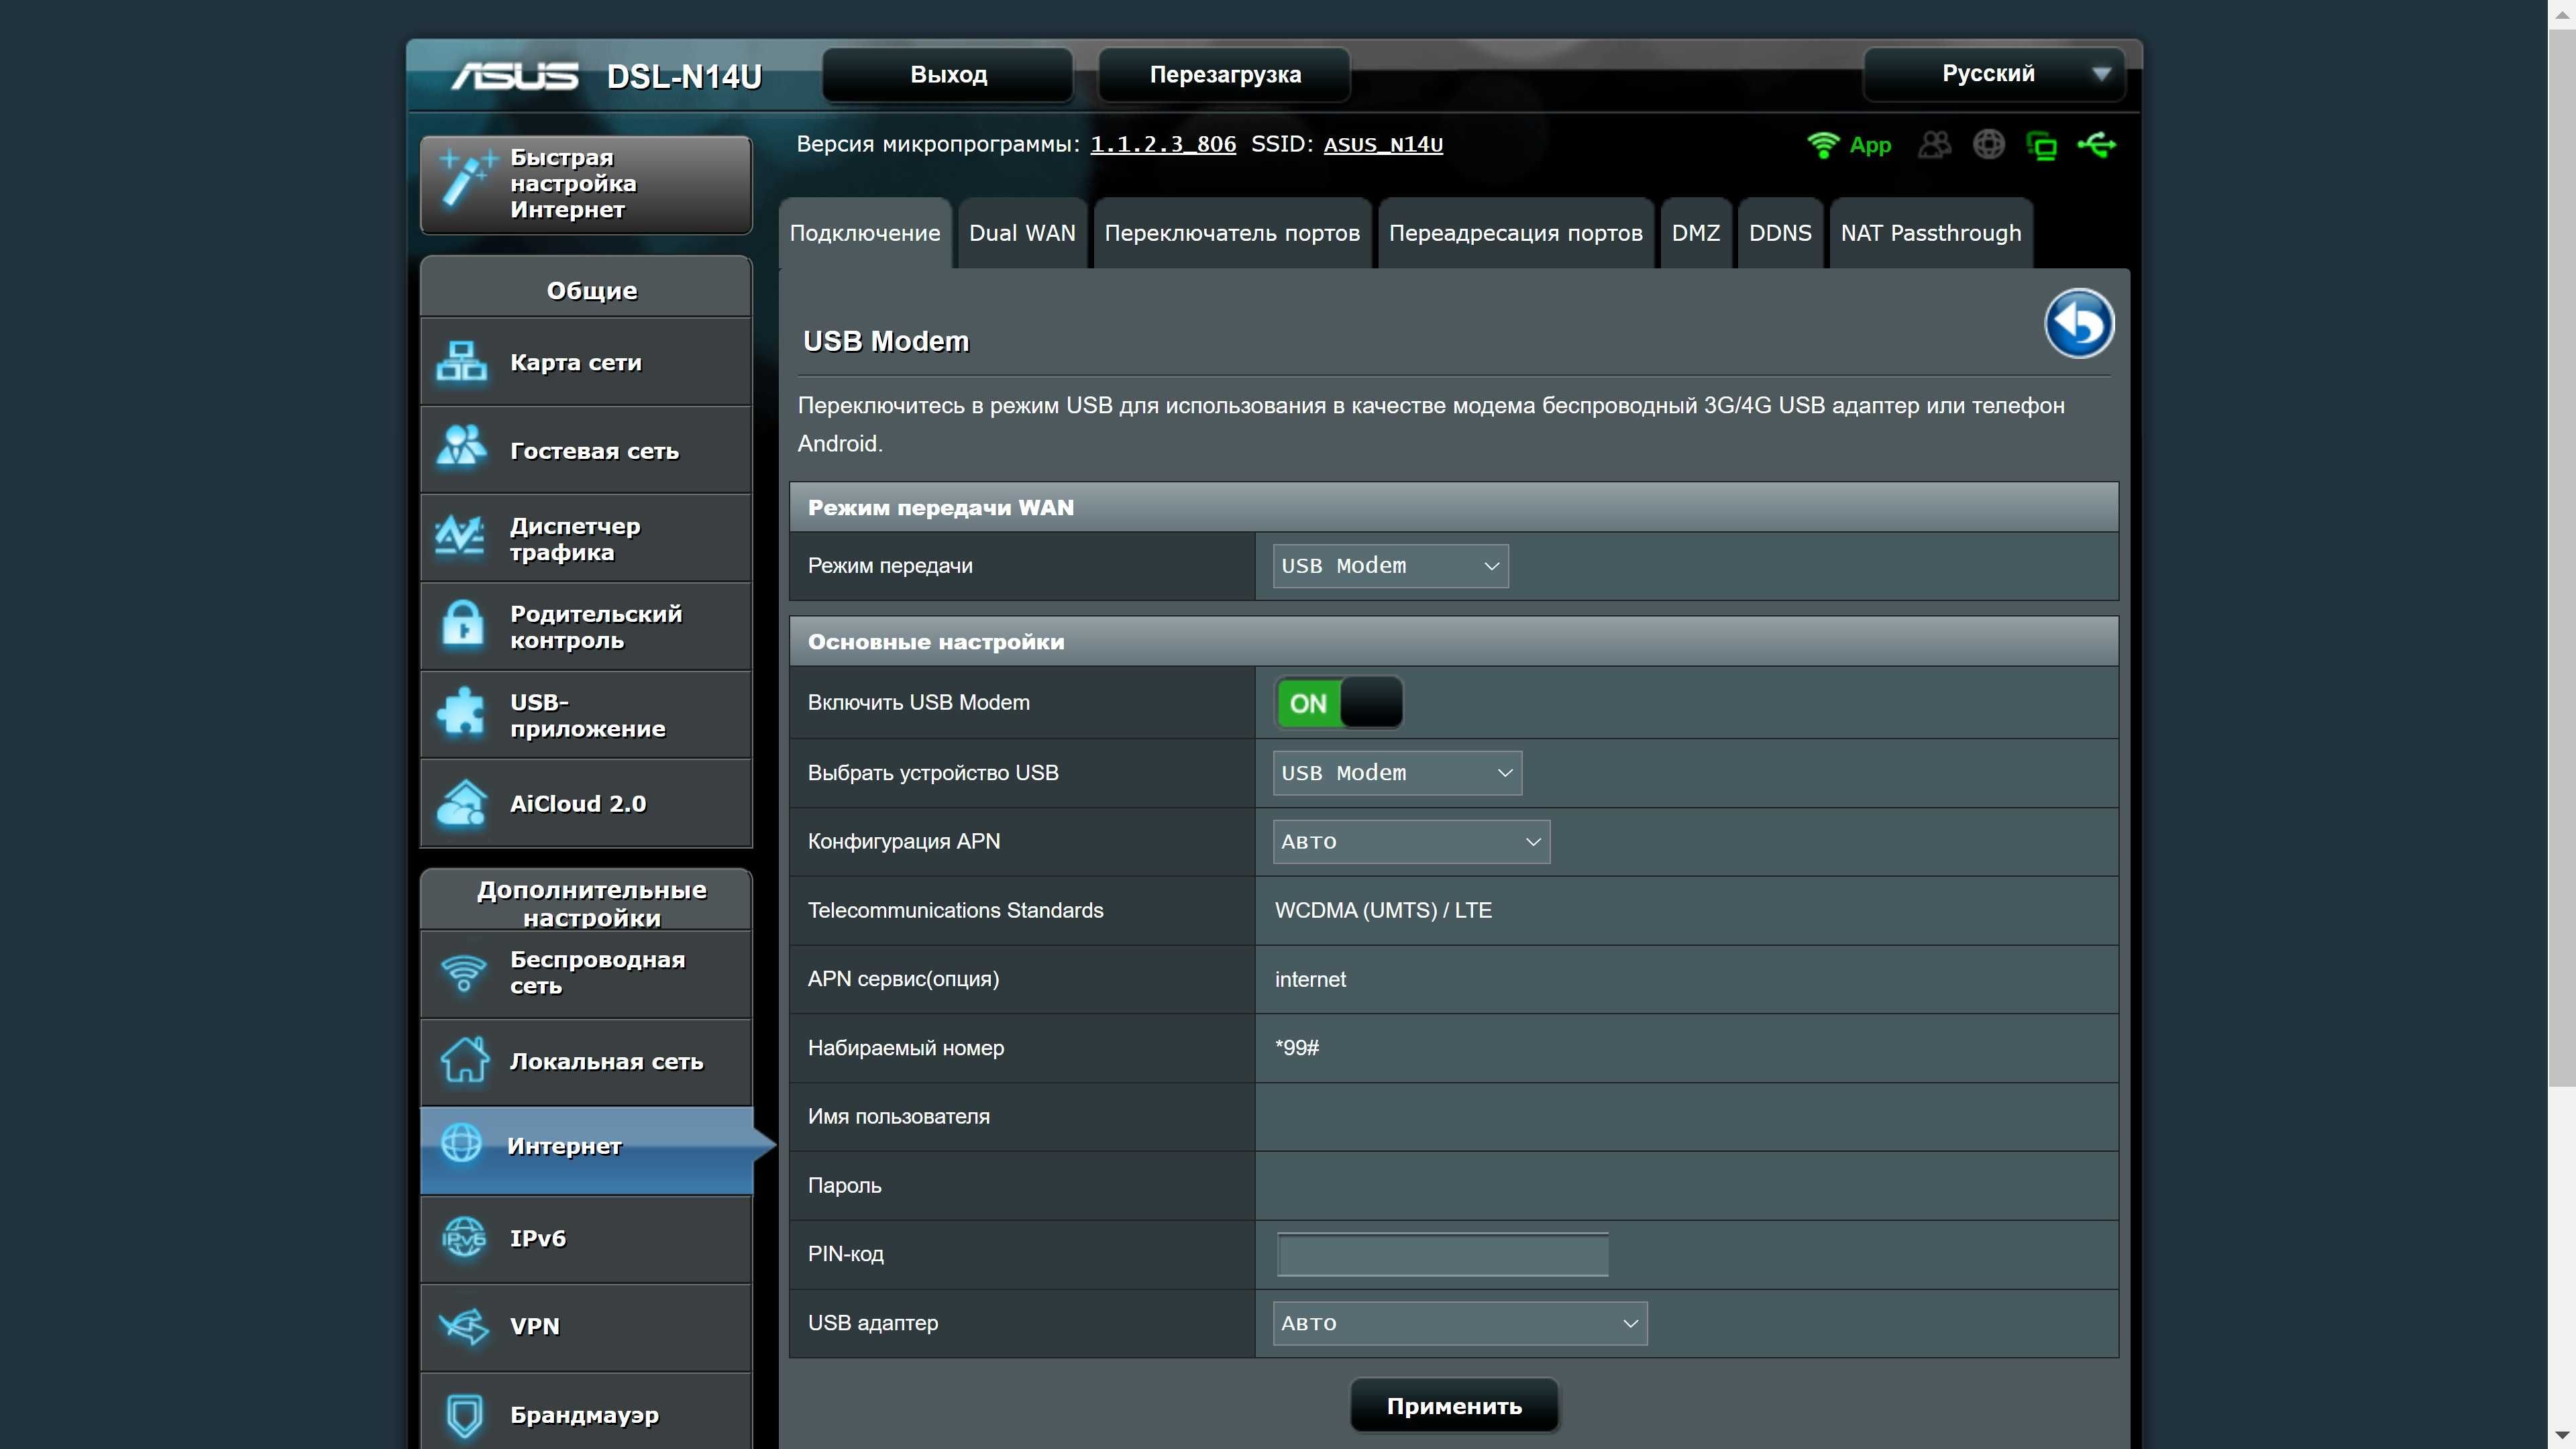The image size is (2576, 1449).
Task: Open the USB-приложение menu item
Action: (586, 715)
